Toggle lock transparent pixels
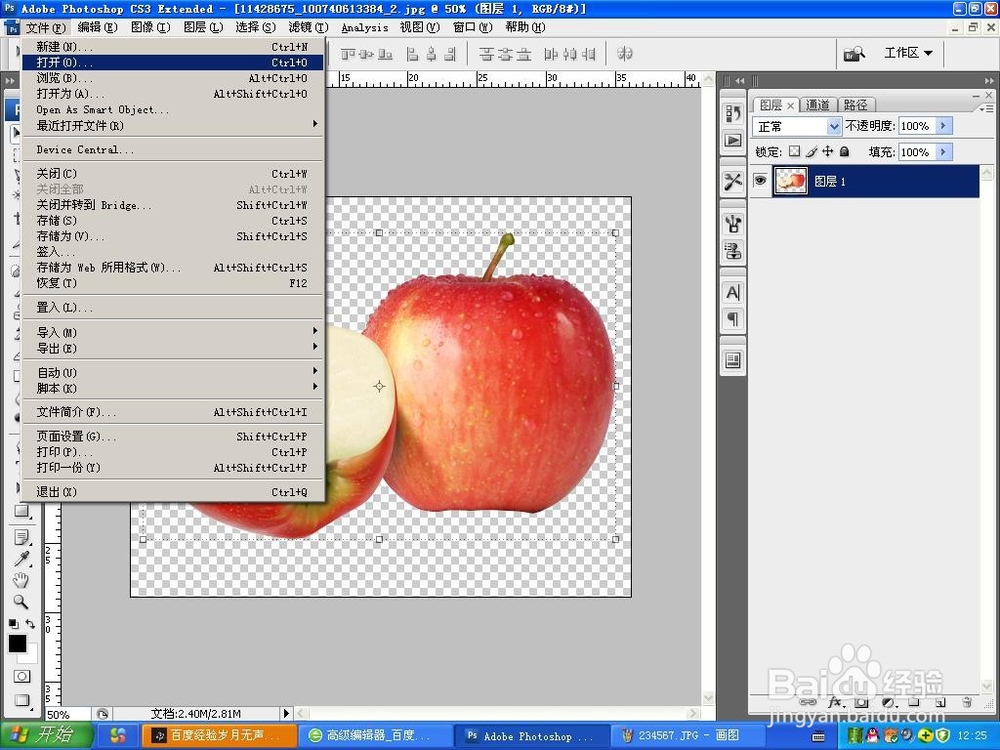Screen dimensions: 1000x750 794,152
